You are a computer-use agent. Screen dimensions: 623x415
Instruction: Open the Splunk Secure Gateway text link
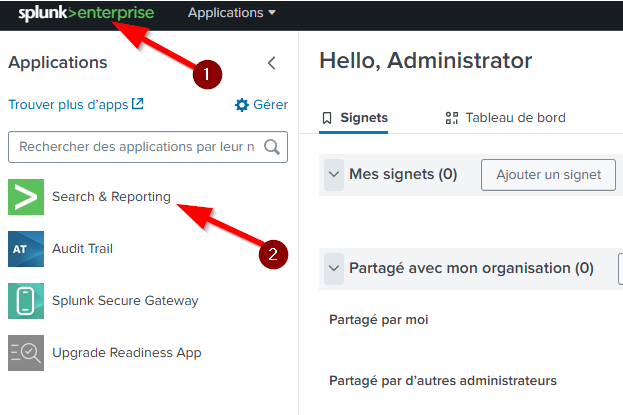click(125, 301)
